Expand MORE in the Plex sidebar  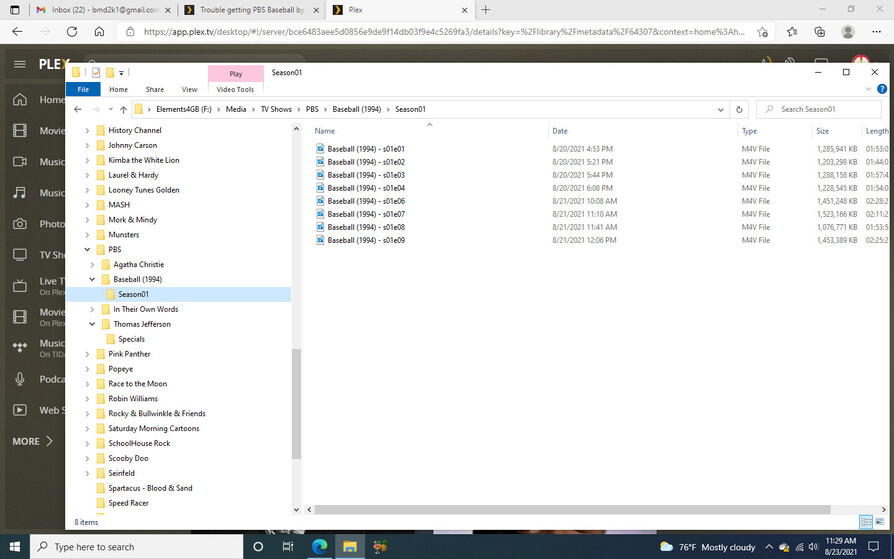(x=32, y=441)
